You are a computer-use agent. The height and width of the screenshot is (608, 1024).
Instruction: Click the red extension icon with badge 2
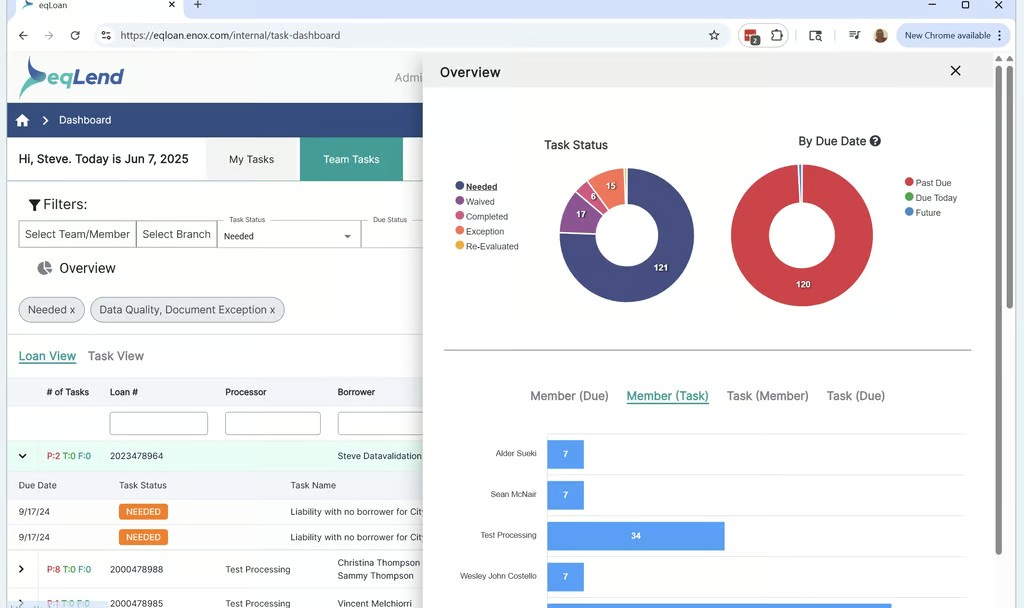pyautogui.click(x=751, y=36)
